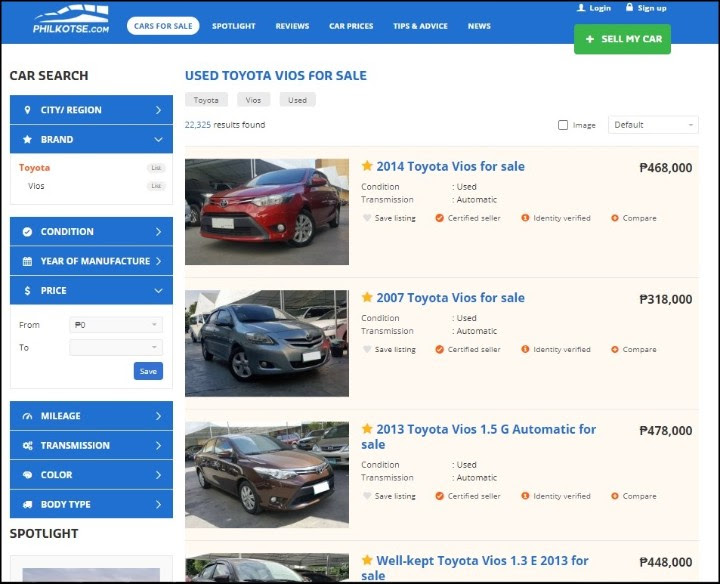
Task: Open the price From dropdown
Action: coord(116,325)
